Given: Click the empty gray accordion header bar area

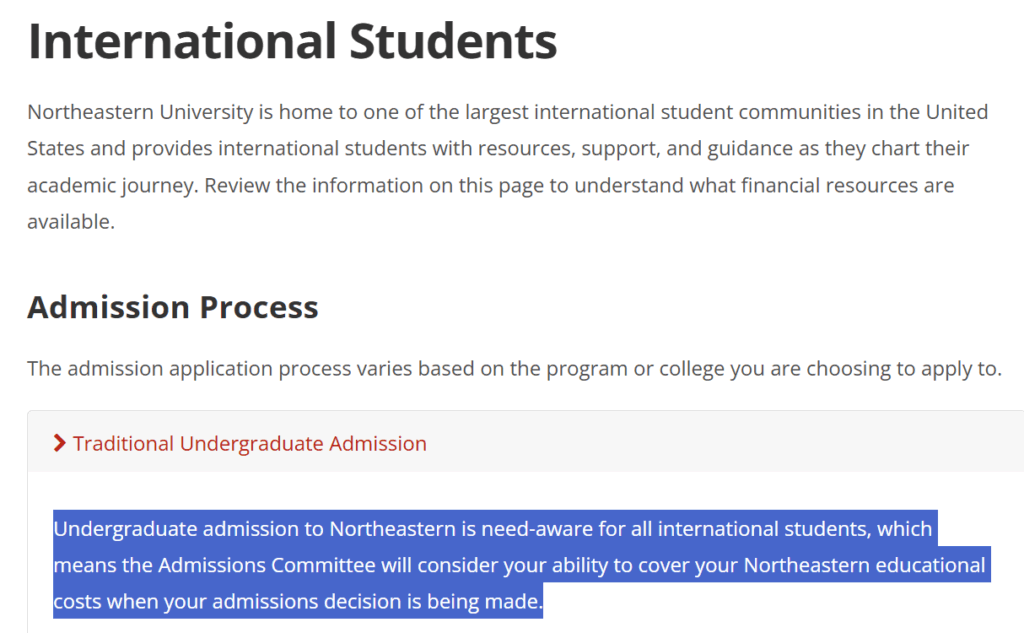Looking at the screenshot, I should [x=720, y=442].
